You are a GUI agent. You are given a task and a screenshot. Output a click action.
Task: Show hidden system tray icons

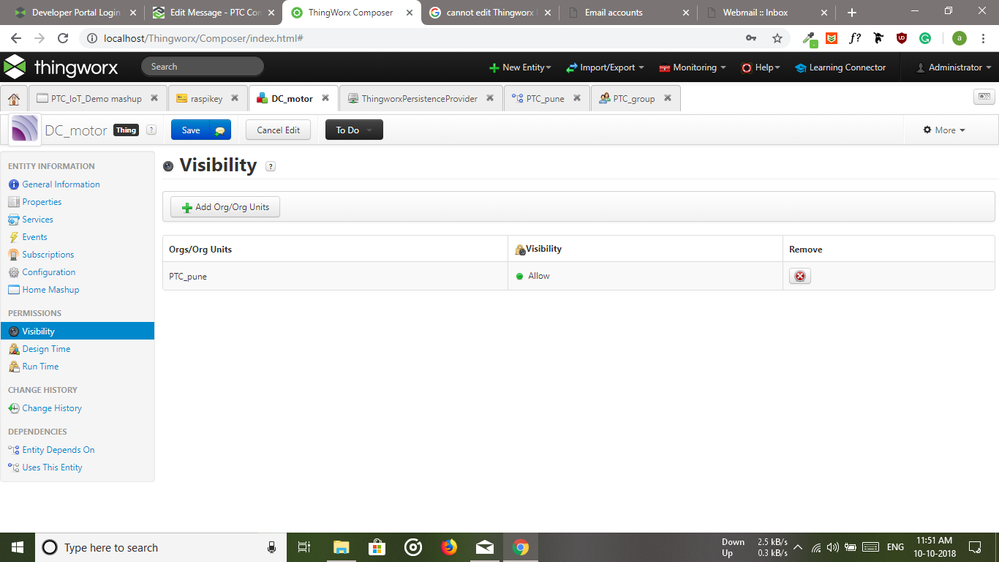click(798, 547)
